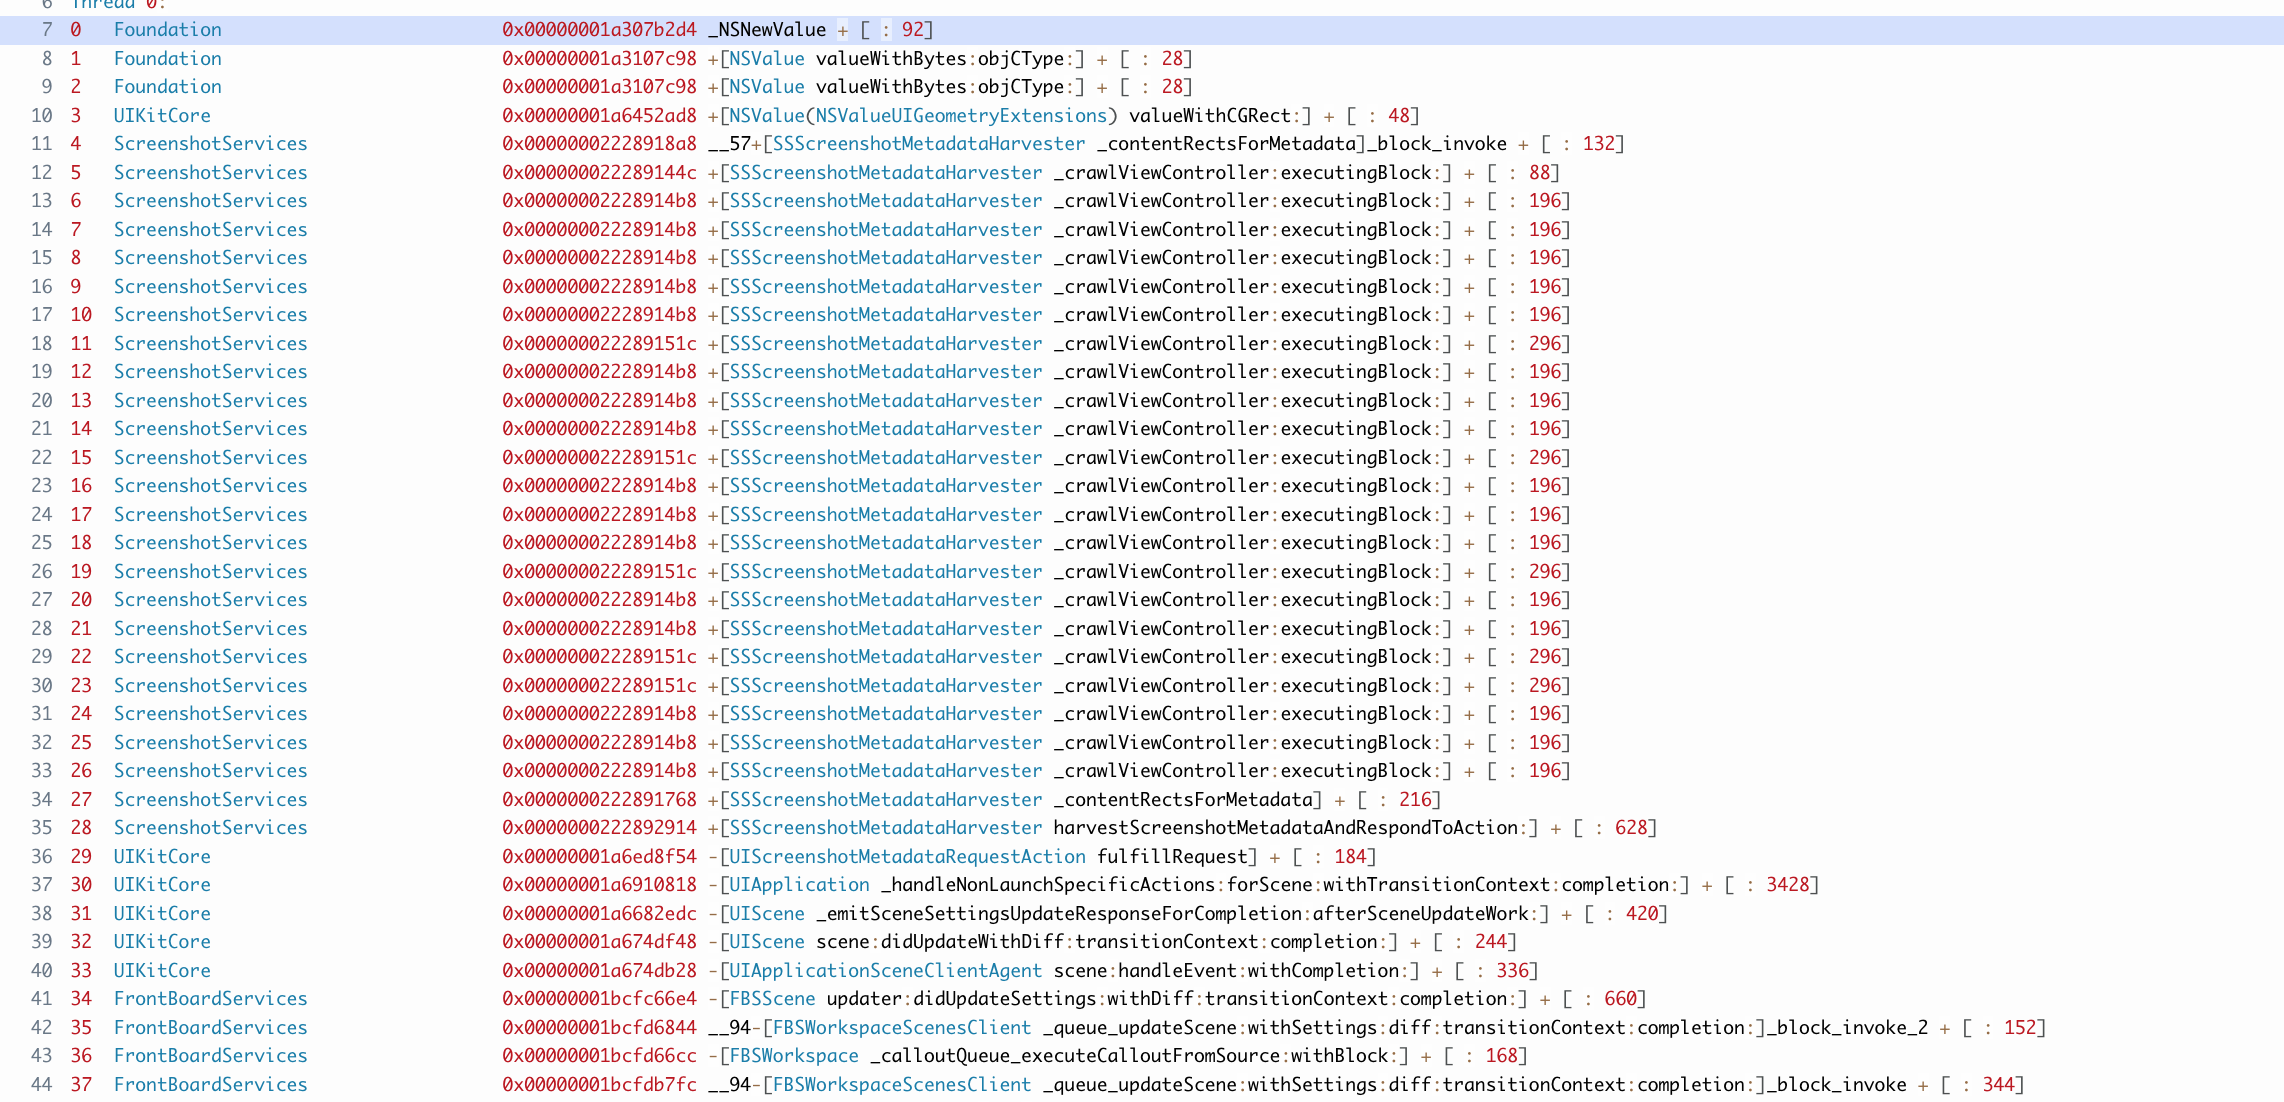Click ScreenshotServices label in frame 15
Screen dimensions: 2284x1102
pos(210,458)
